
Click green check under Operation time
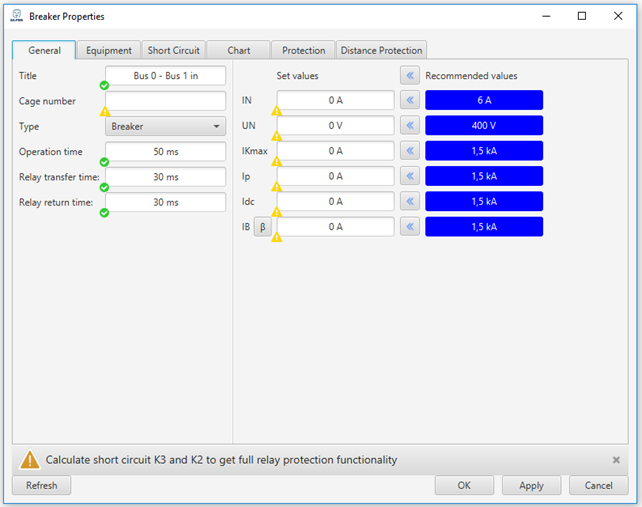[104, 162]
